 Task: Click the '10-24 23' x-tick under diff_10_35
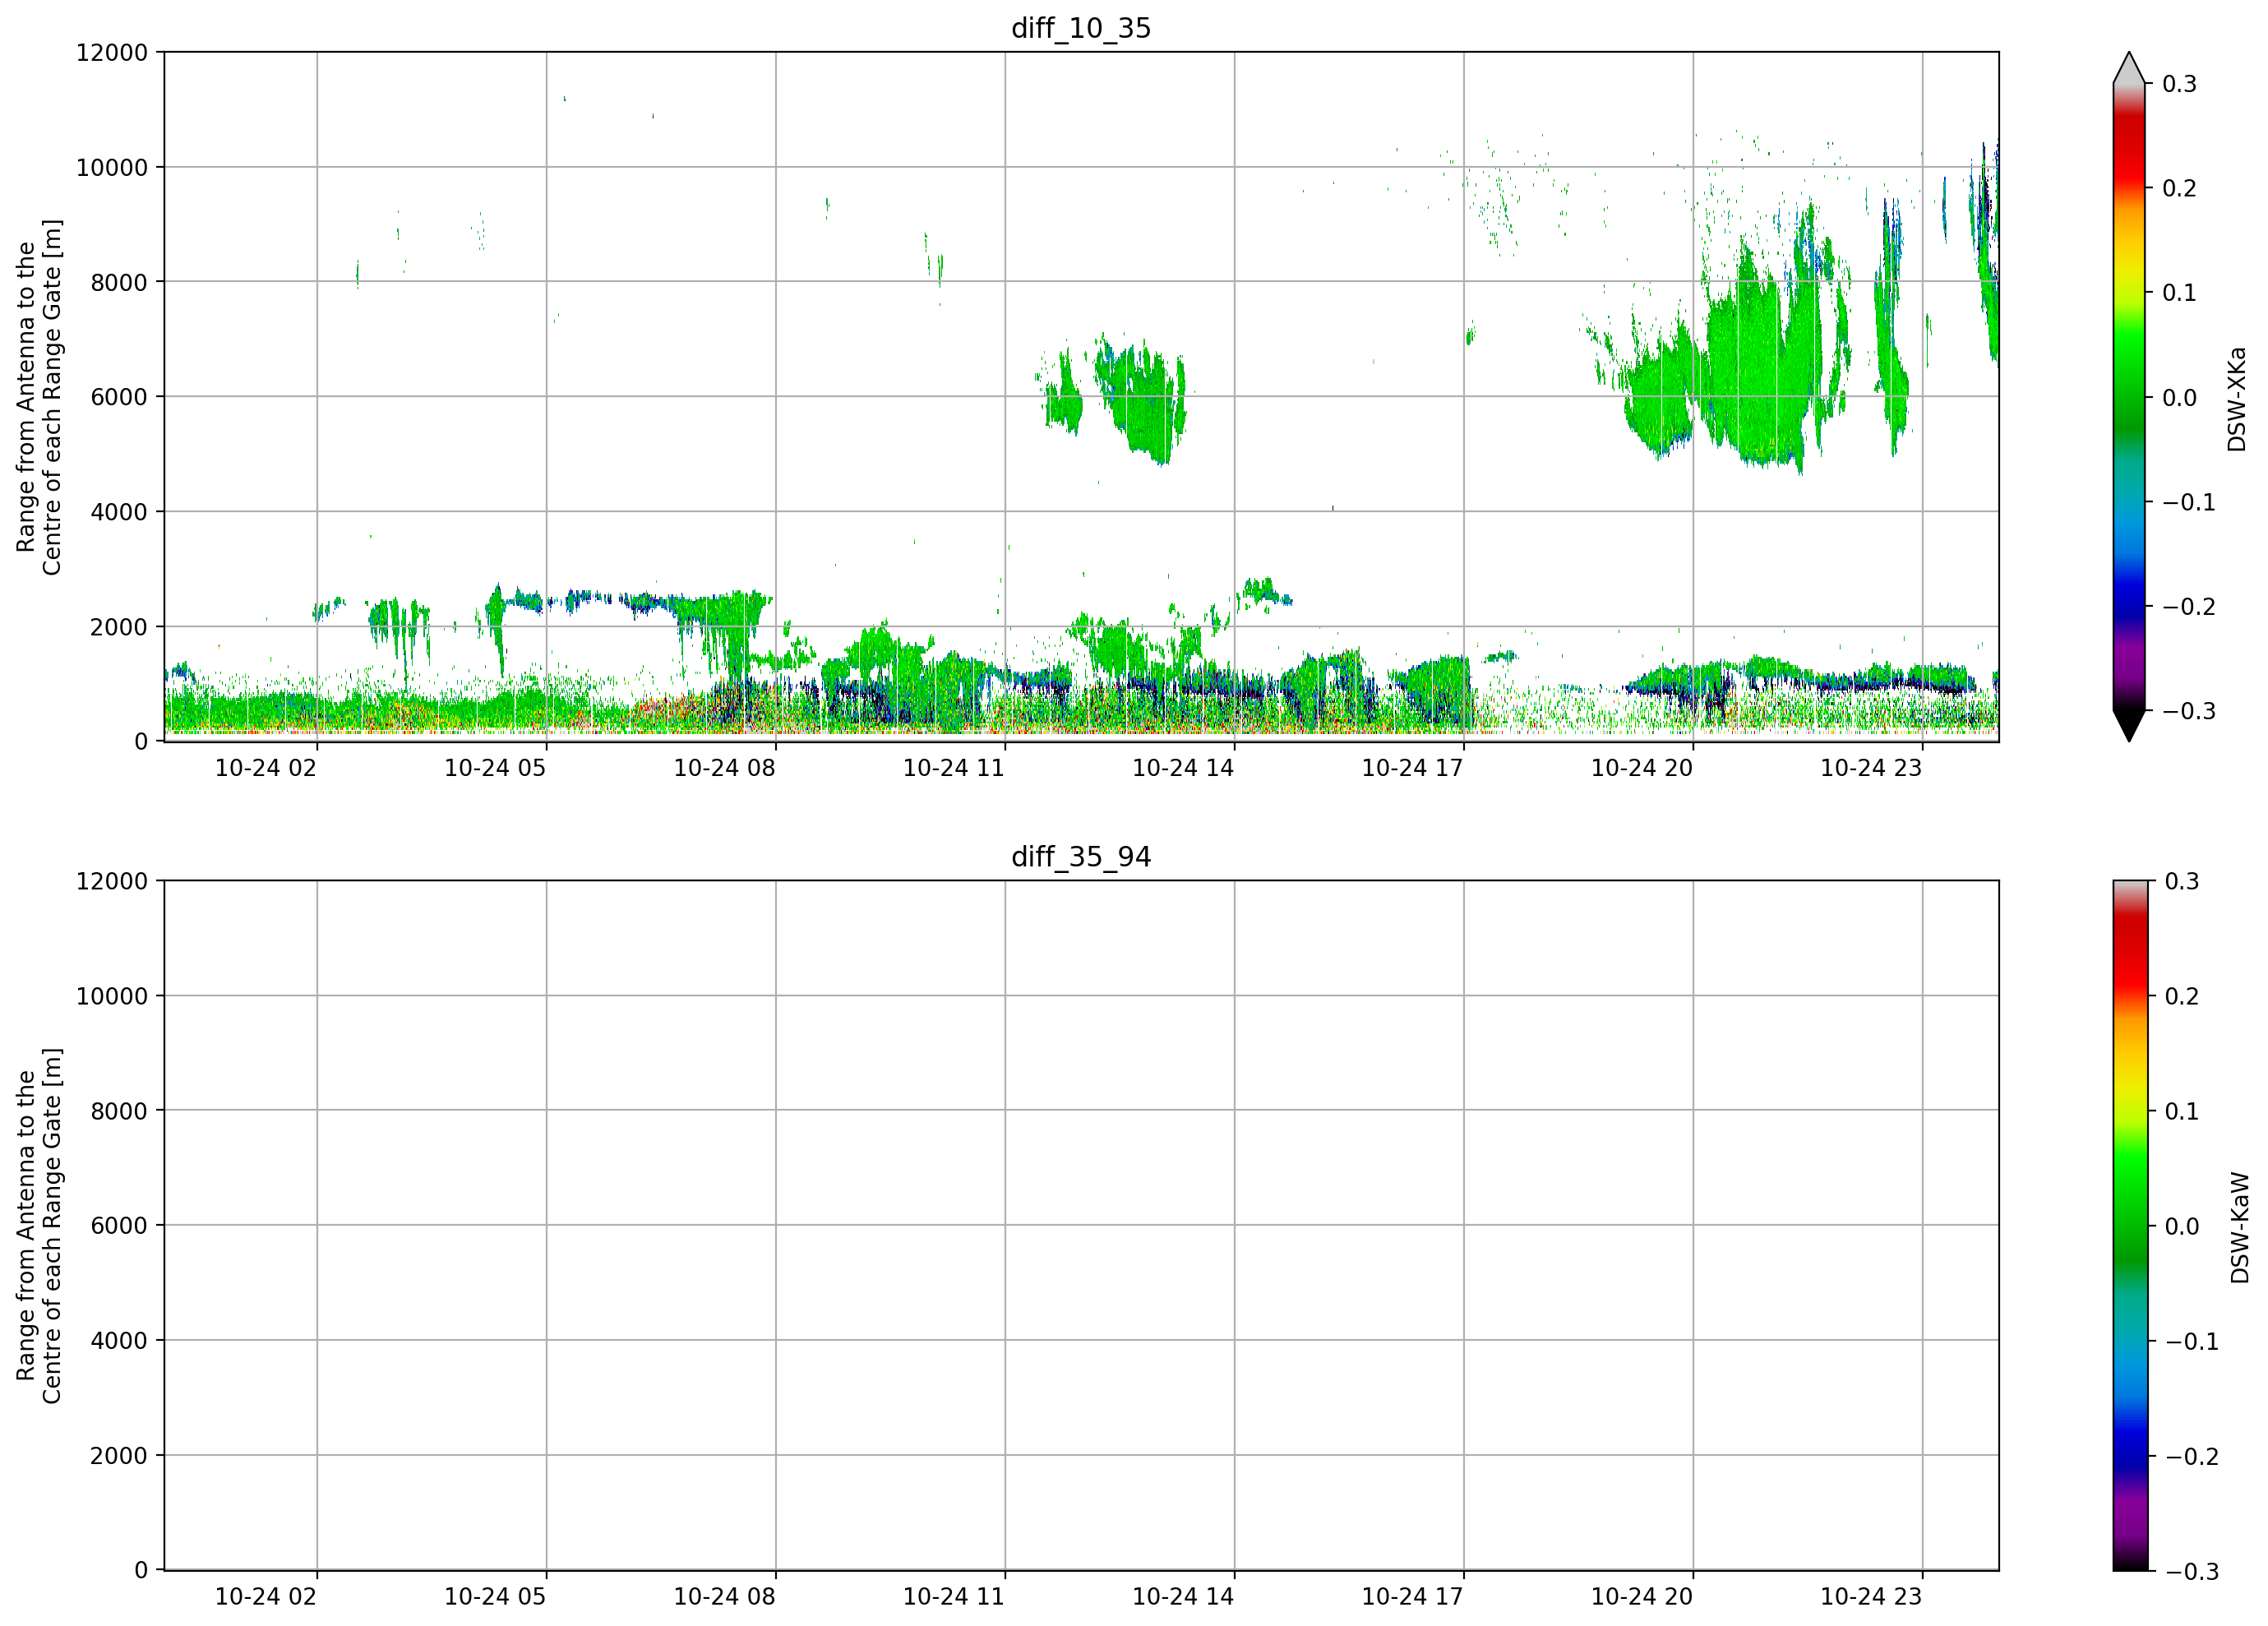pyautogui.click(x=1871, y=768)
